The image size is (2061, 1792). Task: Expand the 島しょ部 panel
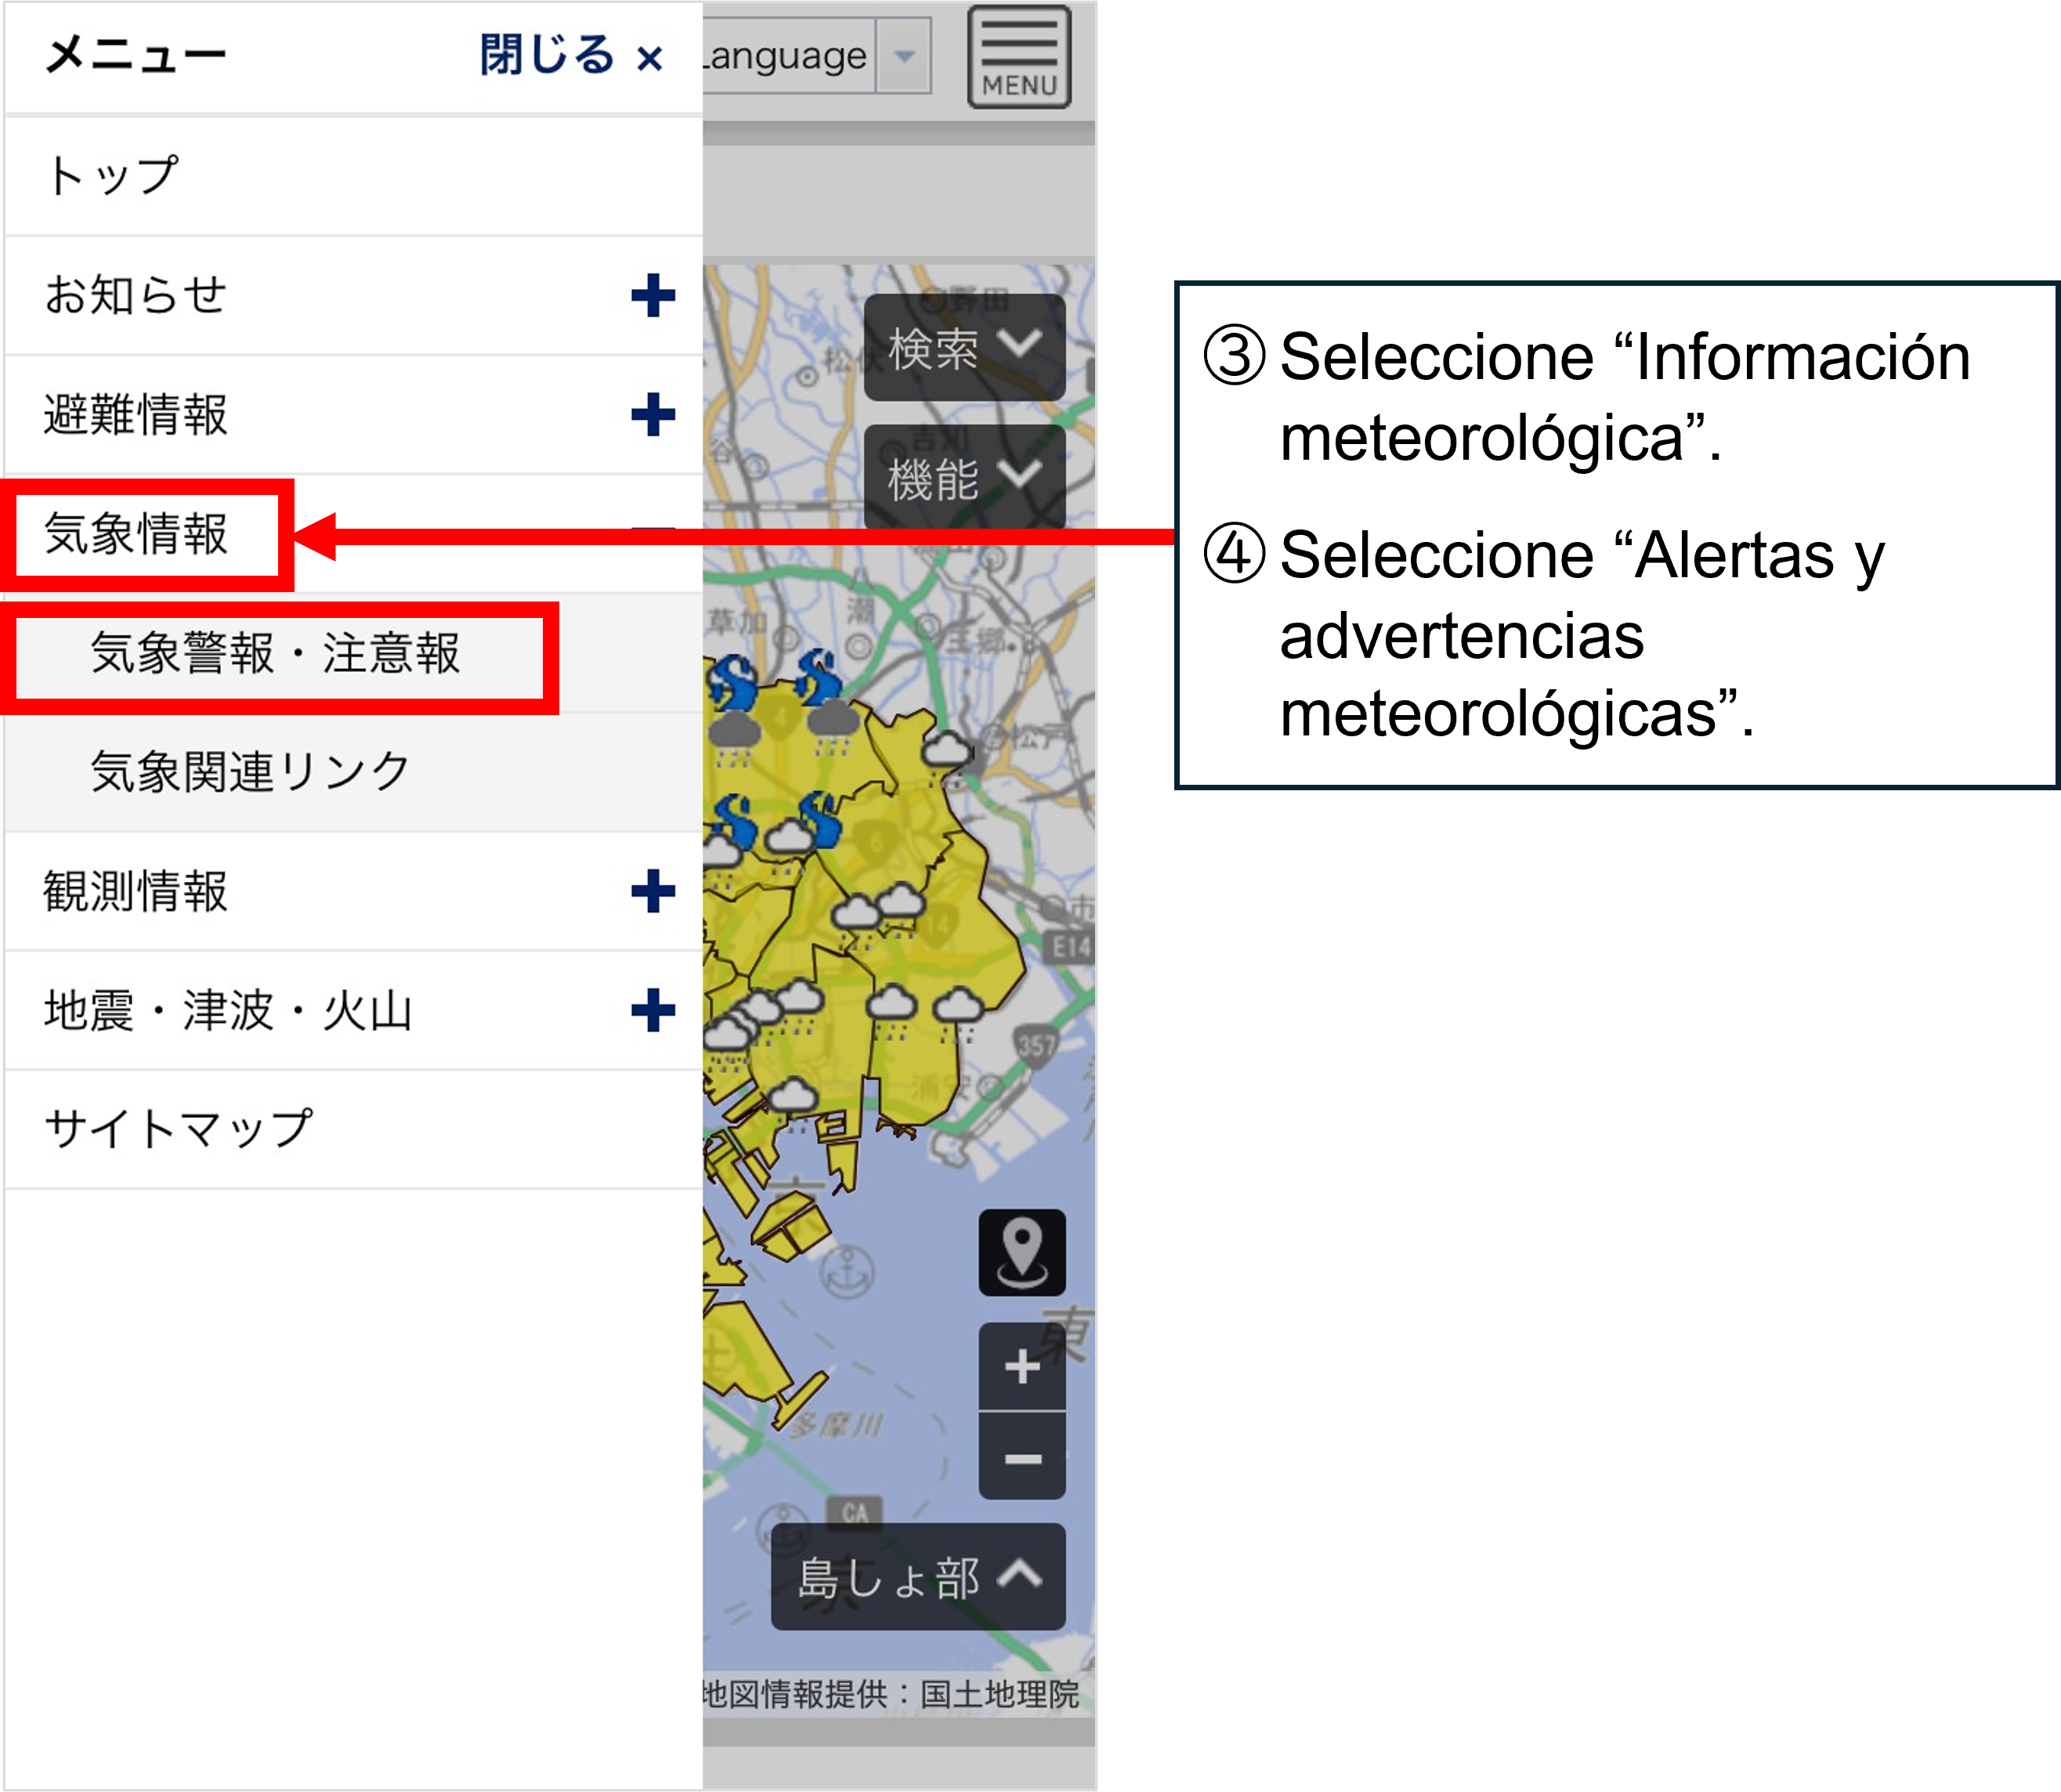[917, 1578]
